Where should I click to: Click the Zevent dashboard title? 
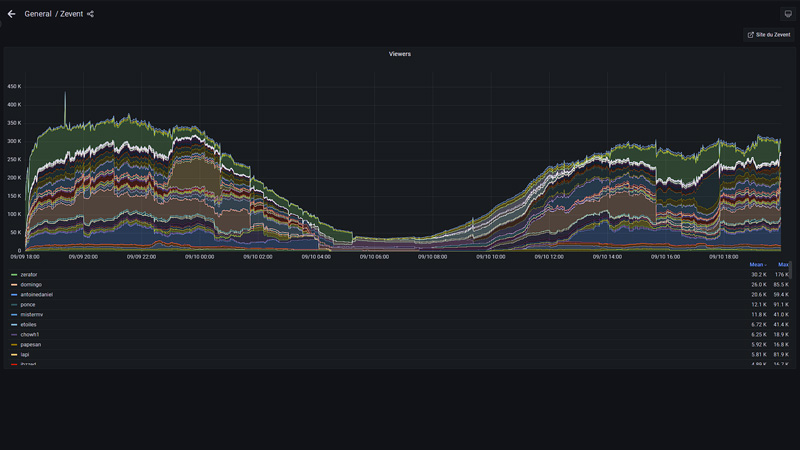[x=71, y=14]
